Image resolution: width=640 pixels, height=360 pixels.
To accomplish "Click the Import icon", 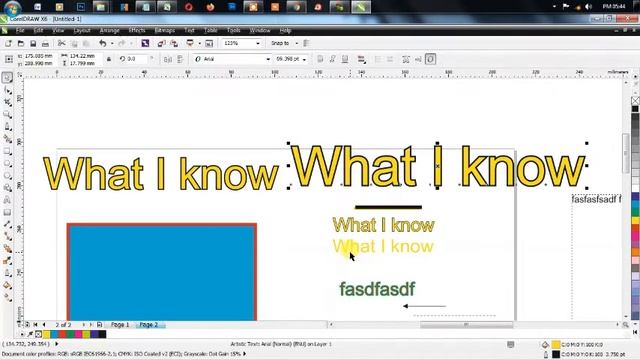I will click(x=162, y=43).
